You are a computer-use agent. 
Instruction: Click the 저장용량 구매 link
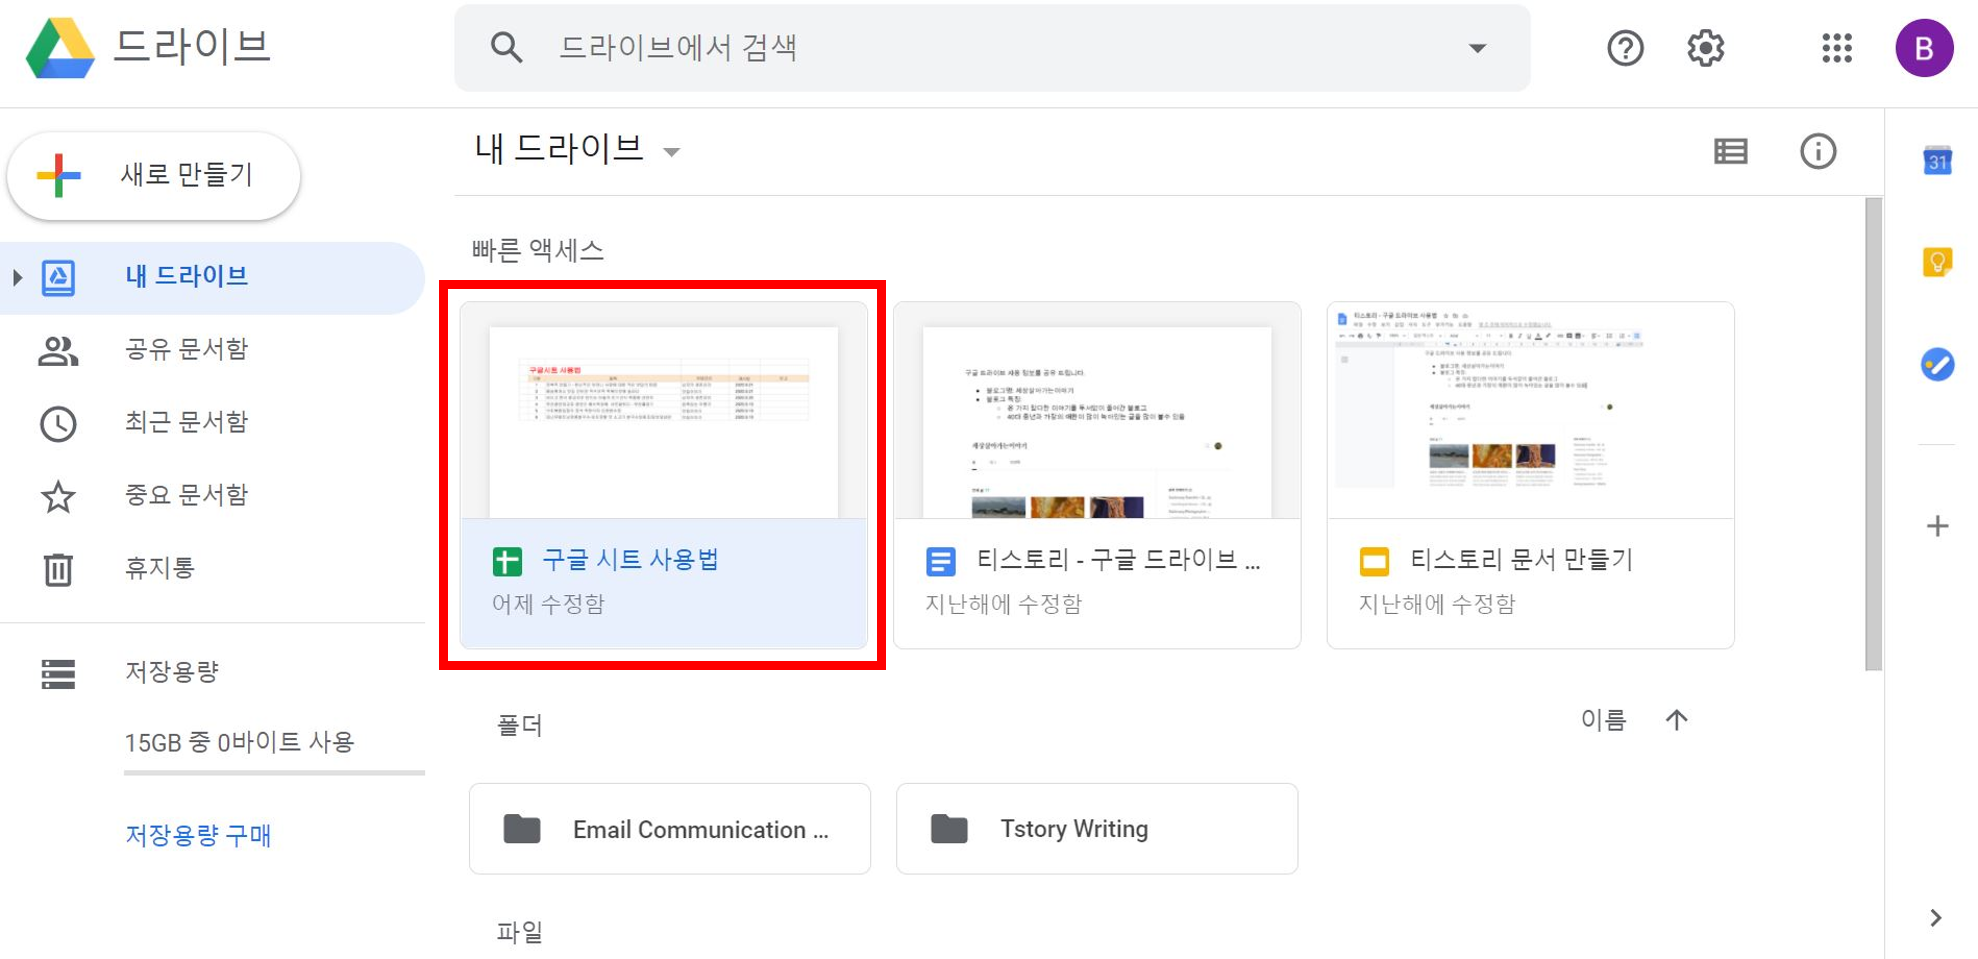pos(198,835)
